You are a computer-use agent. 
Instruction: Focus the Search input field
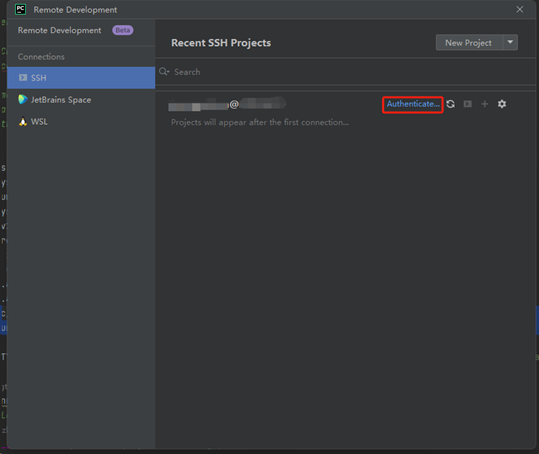345,72
